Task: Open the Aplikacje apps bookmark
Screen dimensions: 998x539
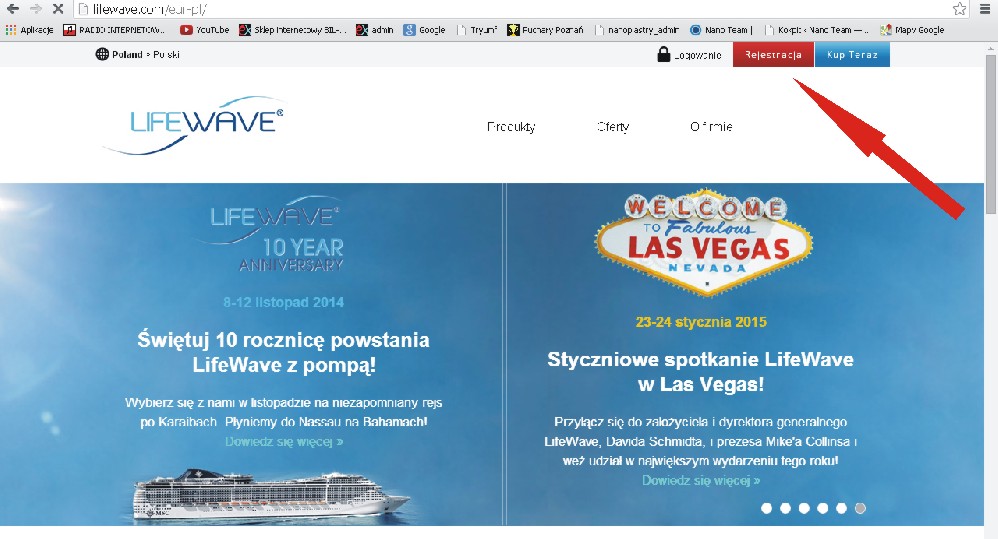Action: [29, 30]
